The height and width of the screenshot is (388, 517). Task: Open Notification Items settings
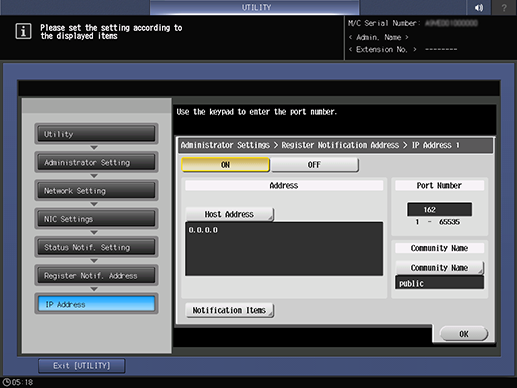click(x=229, y=310)
